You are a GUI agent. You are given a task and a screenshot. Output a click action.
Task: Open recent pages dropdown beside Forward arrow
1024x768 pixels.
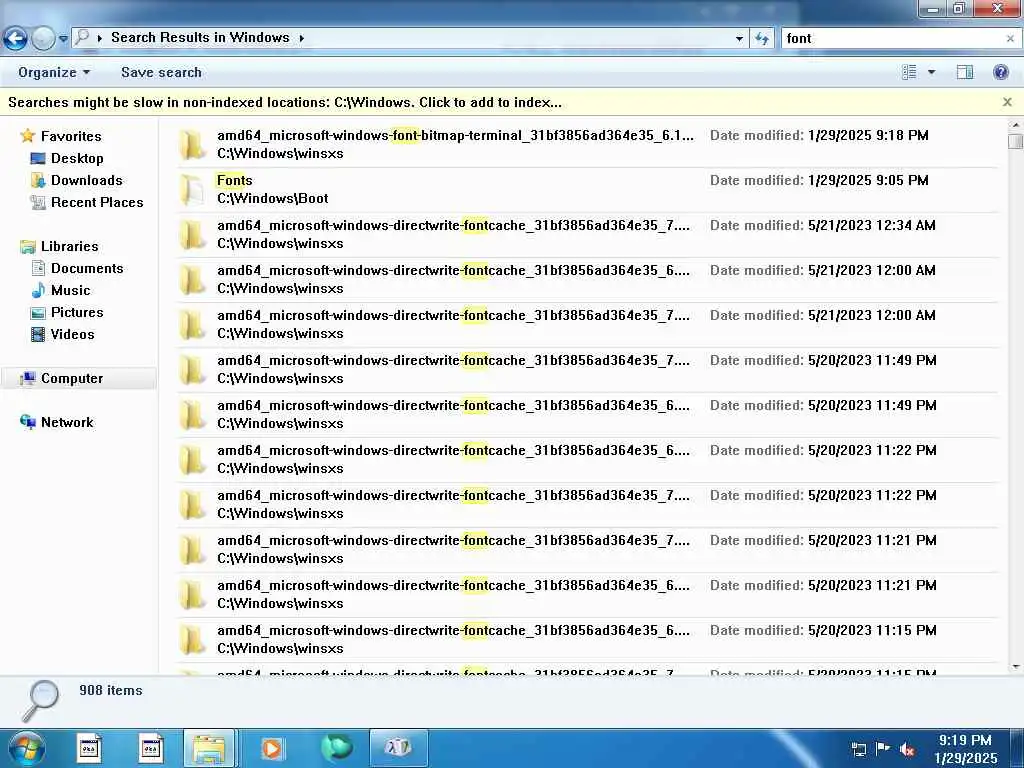point(63,39)
